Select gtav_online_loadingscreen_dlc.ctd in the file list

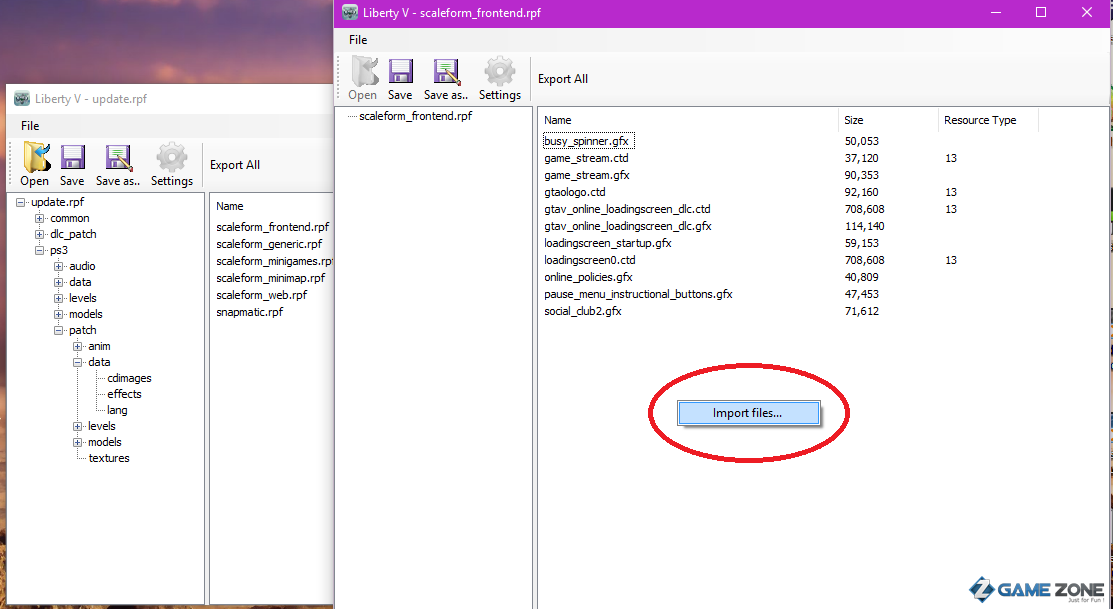[627, 209]
